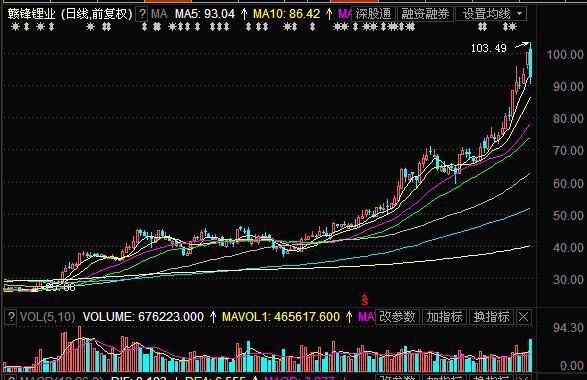Click the 深股通 button

[373, 14]
